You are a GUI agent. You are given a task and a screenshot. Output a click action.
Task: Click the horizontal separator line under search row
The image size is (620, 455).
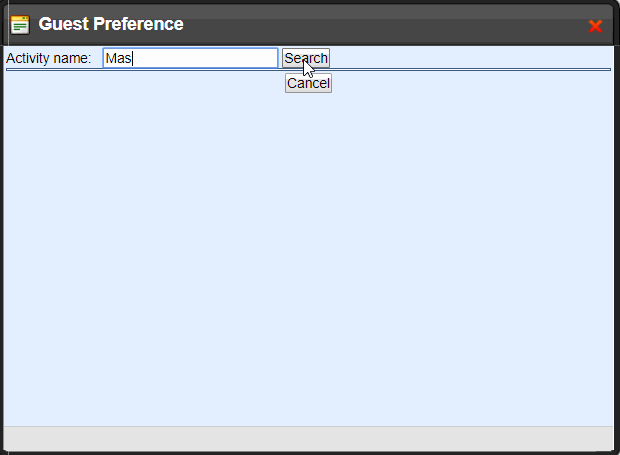(x=308, y=70)
